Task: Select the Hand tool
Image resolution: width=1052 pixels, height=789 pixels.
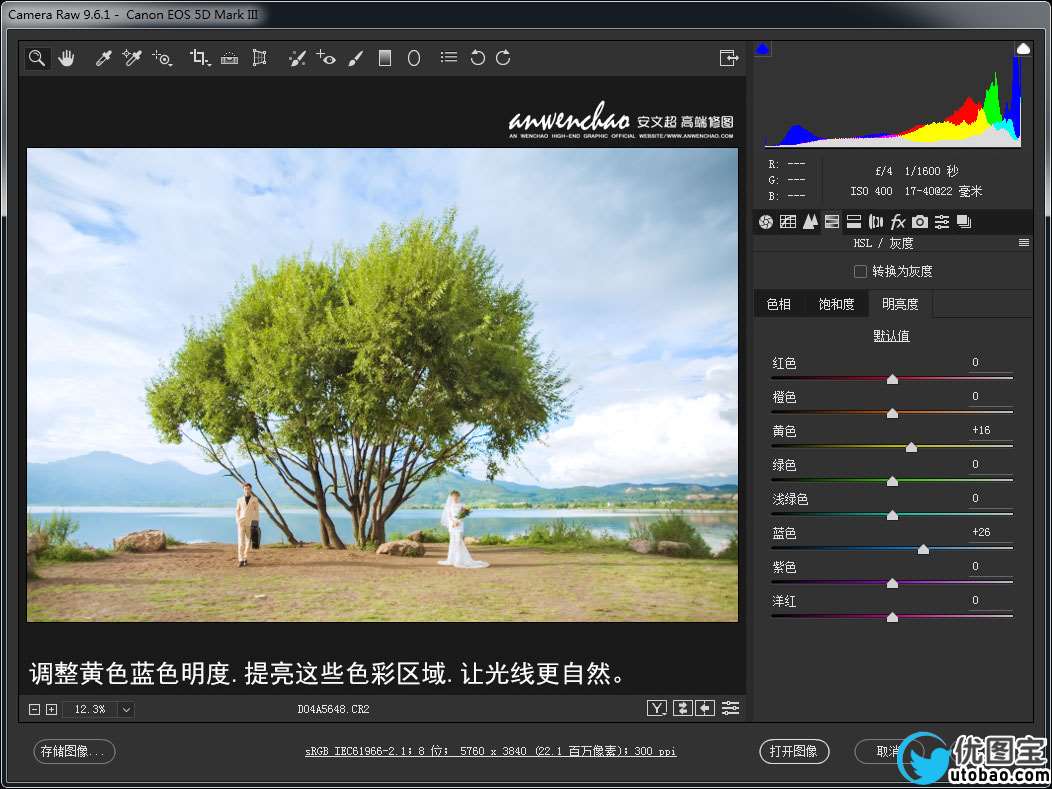Action: point(66,58)
